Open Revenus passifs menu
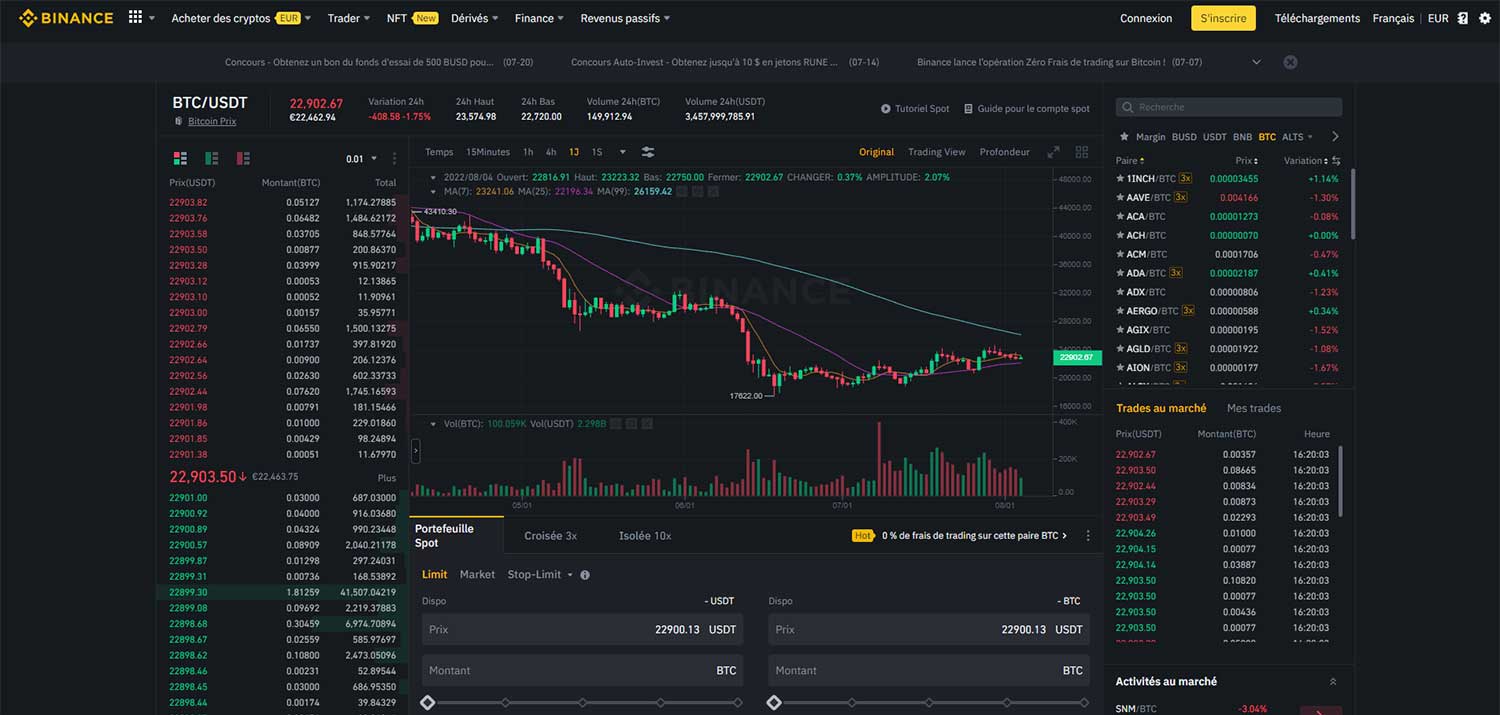 tap(625, 18)
